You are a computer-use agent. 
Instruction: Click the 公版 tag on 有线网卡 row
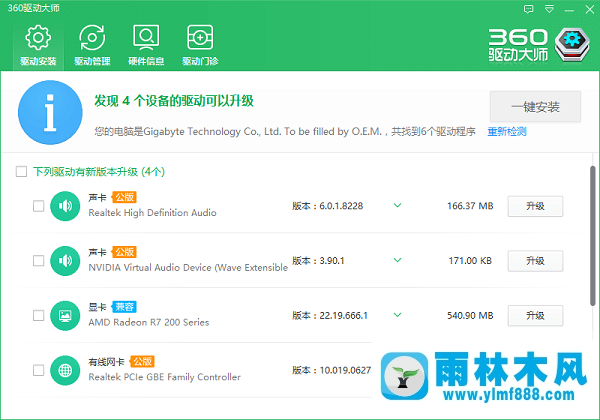coord(142,361)
